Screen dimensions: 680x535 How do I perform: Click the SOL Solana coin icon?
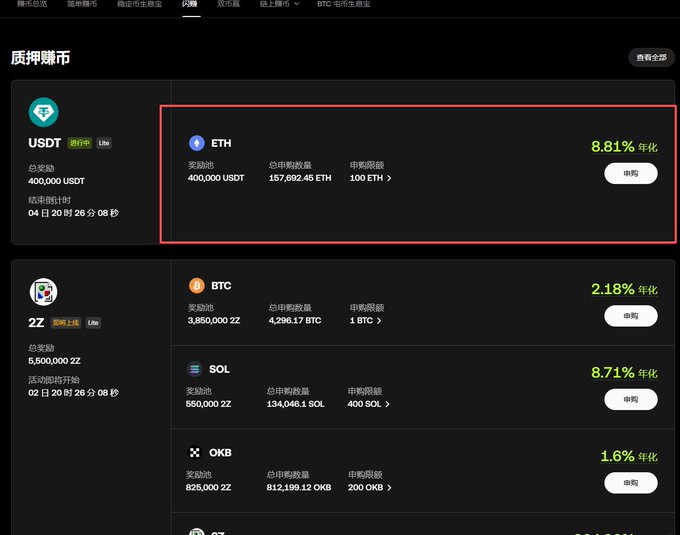tap(194, 369)
